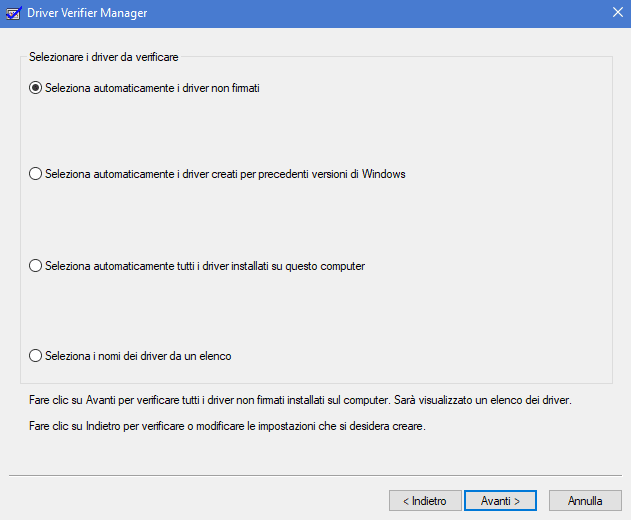Select radio button for older Windows version drivers

pyautogui.click(x=36, y=174)
